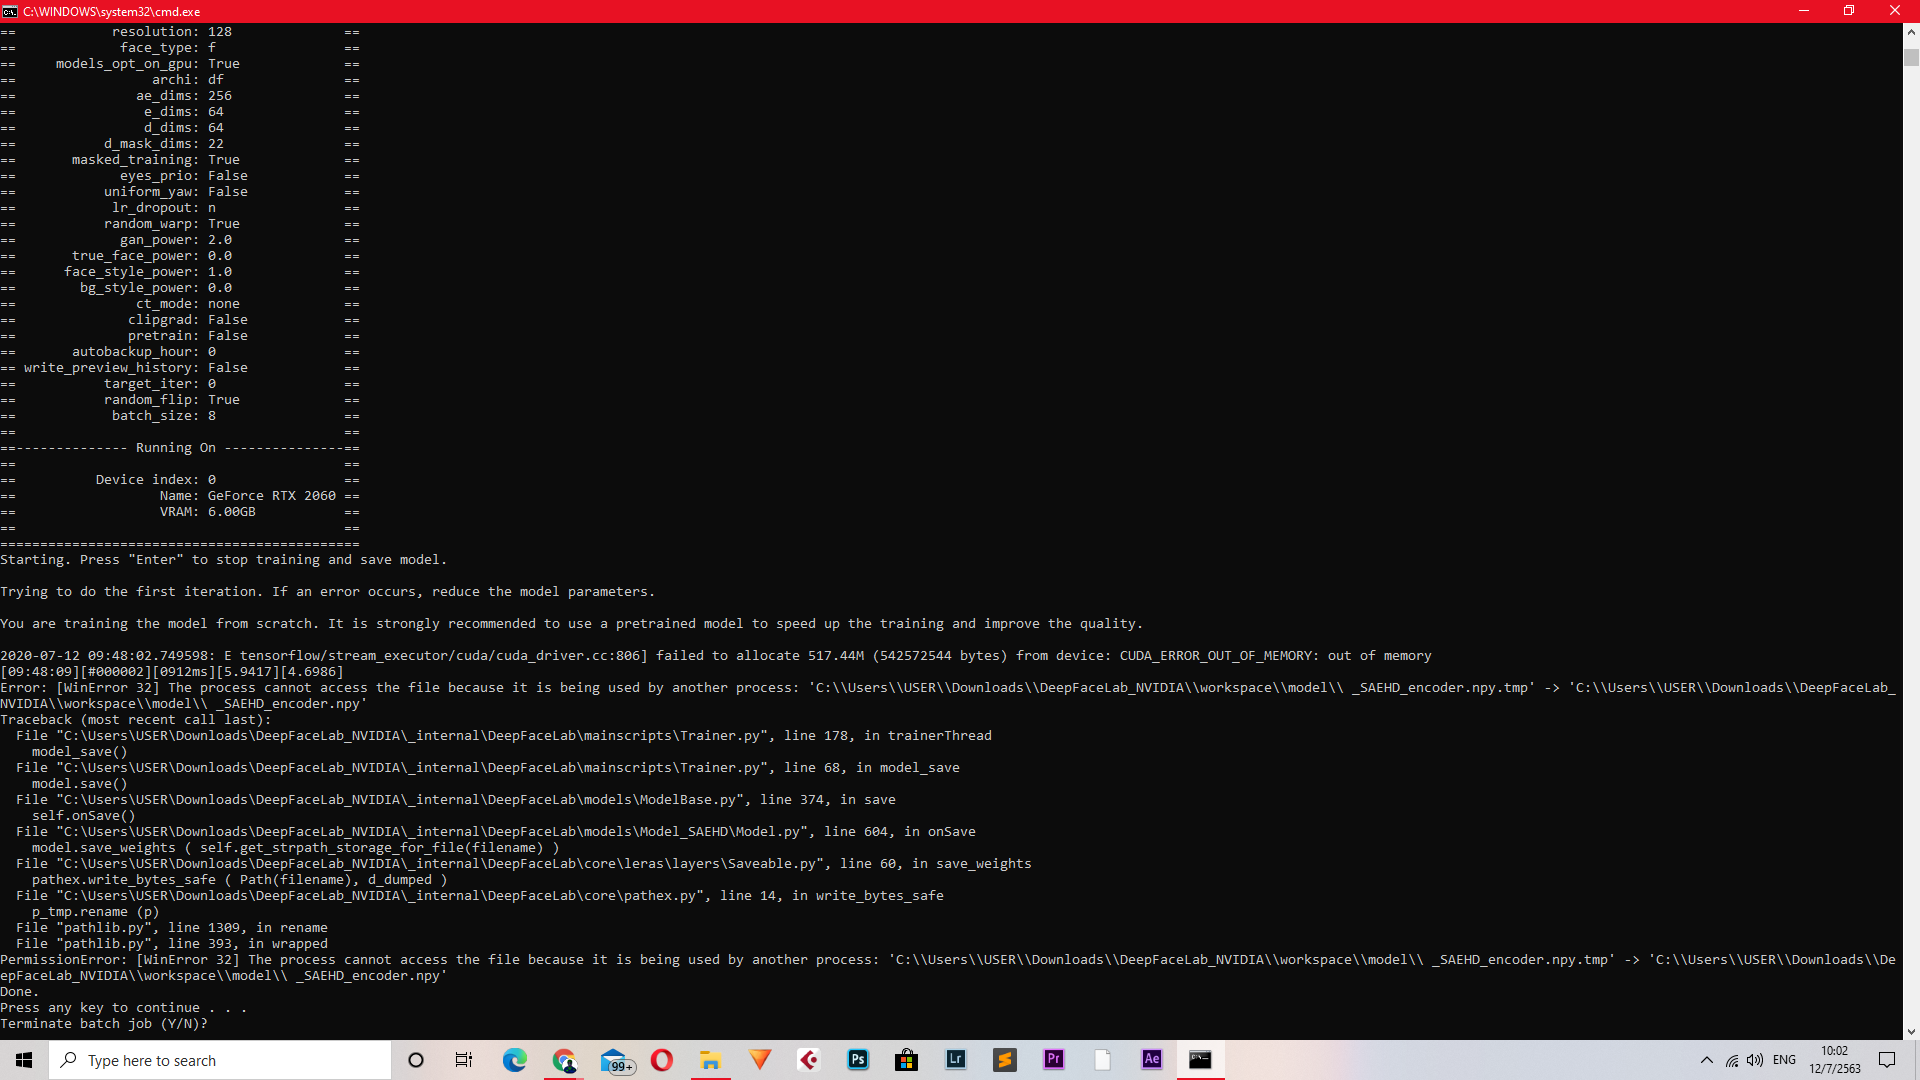The height and width of the screenshot is (1080, 1920).
Task: Open the Start menu
Action: pyautogui.click(x=23, y=1060)
